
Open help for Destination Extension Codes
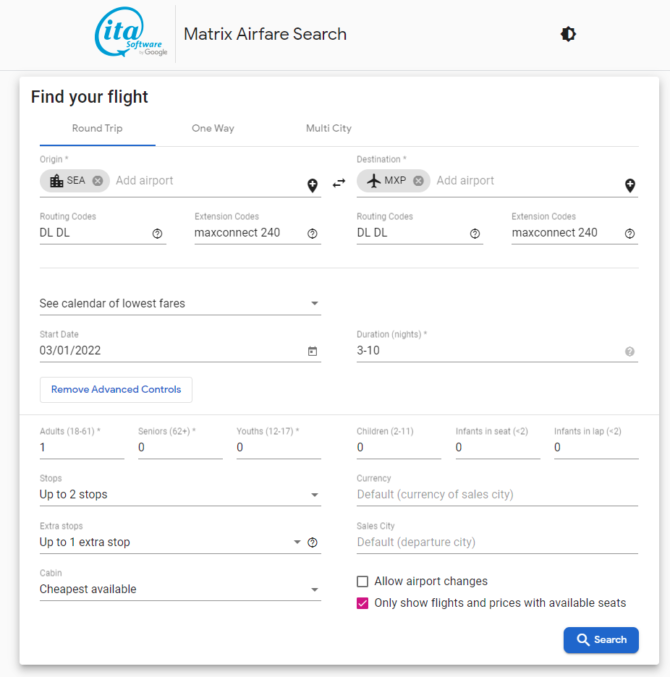tap(630, 234)
